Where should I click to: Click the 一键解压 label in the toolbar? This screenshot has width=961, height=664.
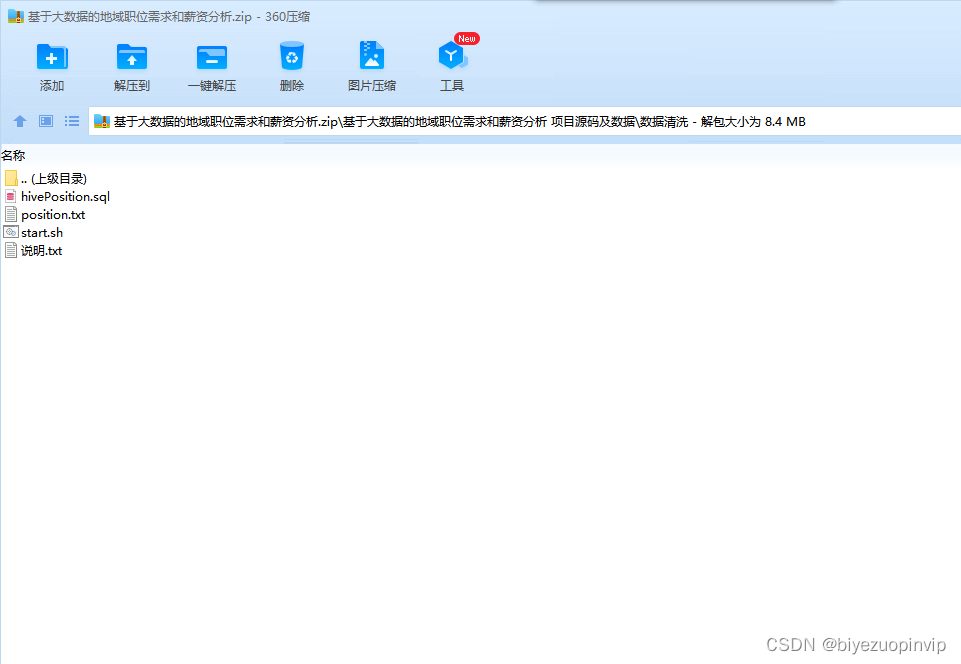[x=212, y=86]
